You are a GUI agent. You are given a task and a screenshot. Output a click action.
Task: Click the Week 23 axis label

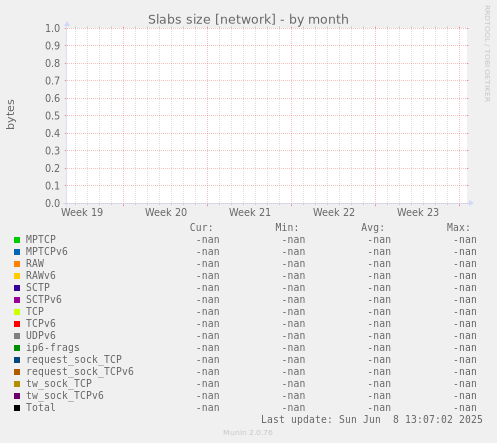click(x=418, y=212)
